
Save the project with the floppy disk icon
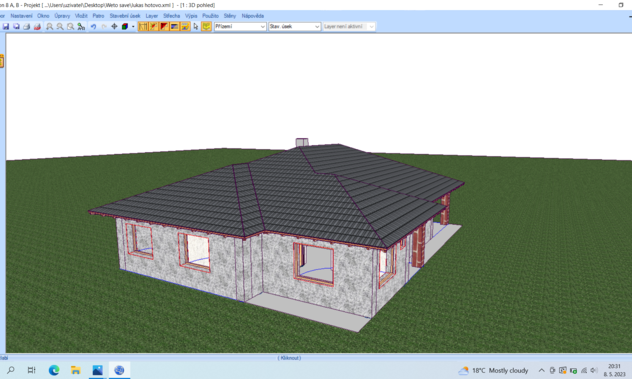[6, 27]
